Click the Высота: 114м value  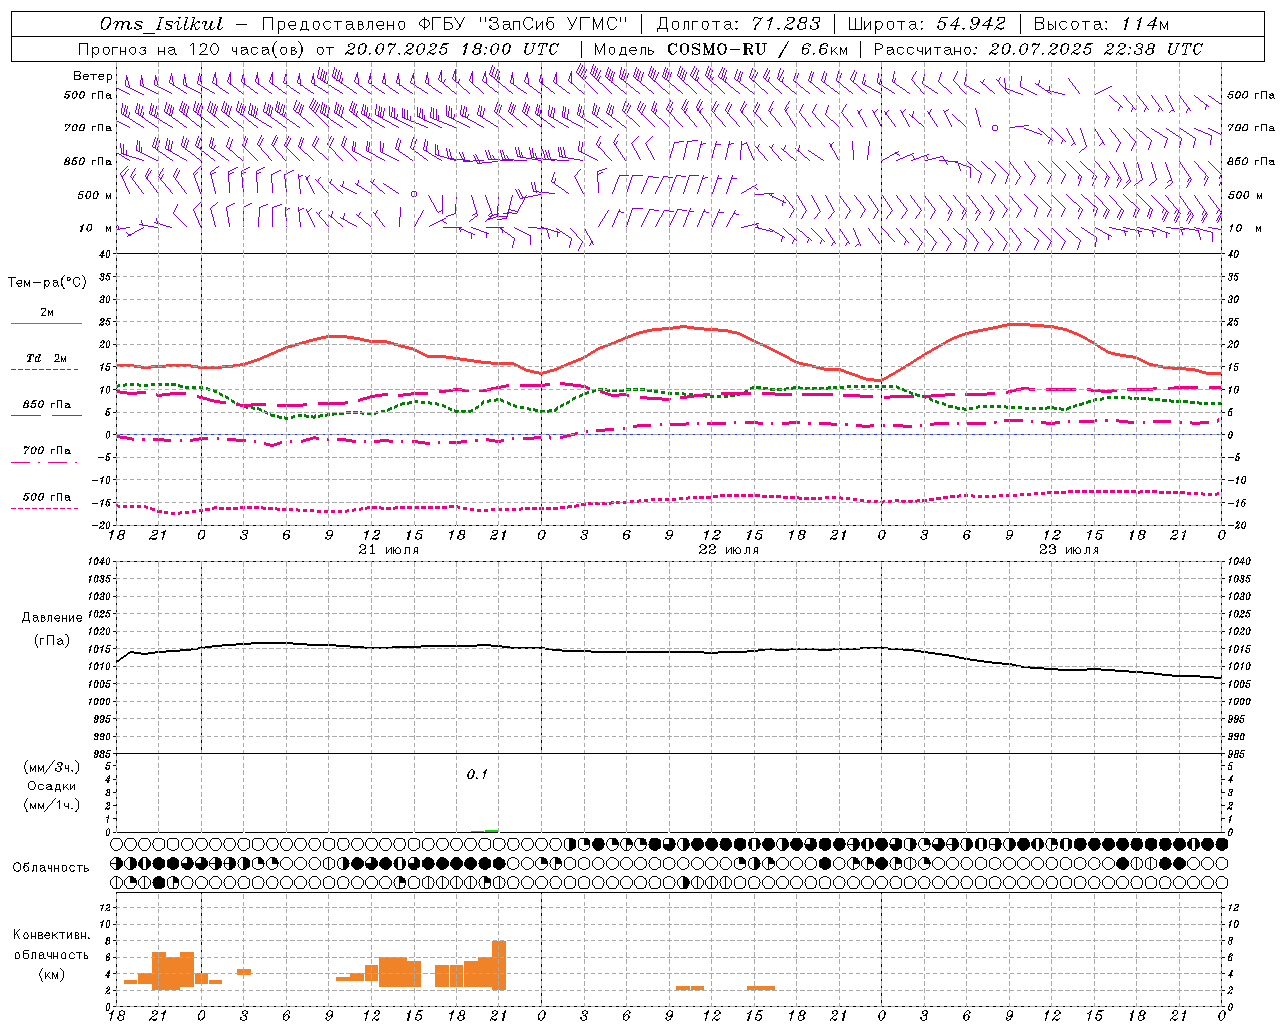coord(1101,24)
